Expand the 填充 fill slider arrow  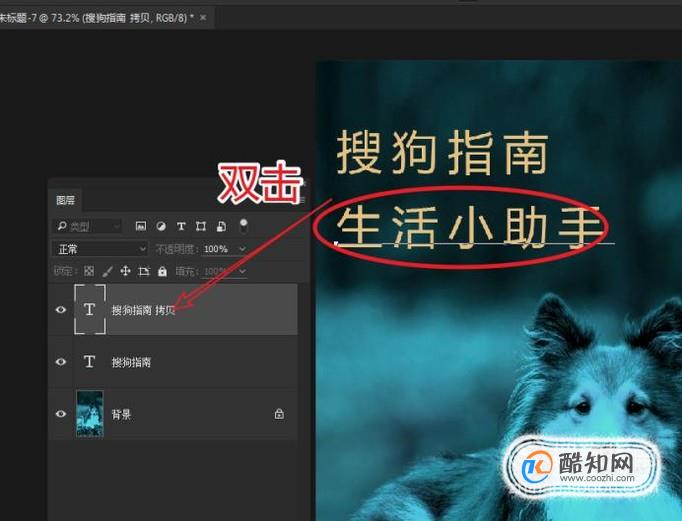242,271
